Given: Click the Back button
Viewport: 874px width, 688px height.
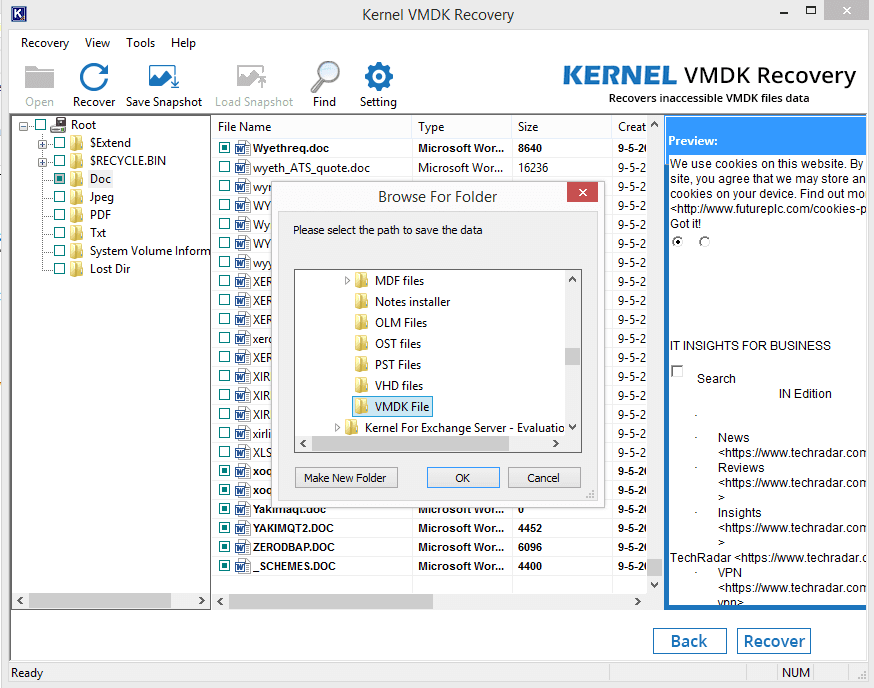Looking at the screenshot, I should click(690, 641).
